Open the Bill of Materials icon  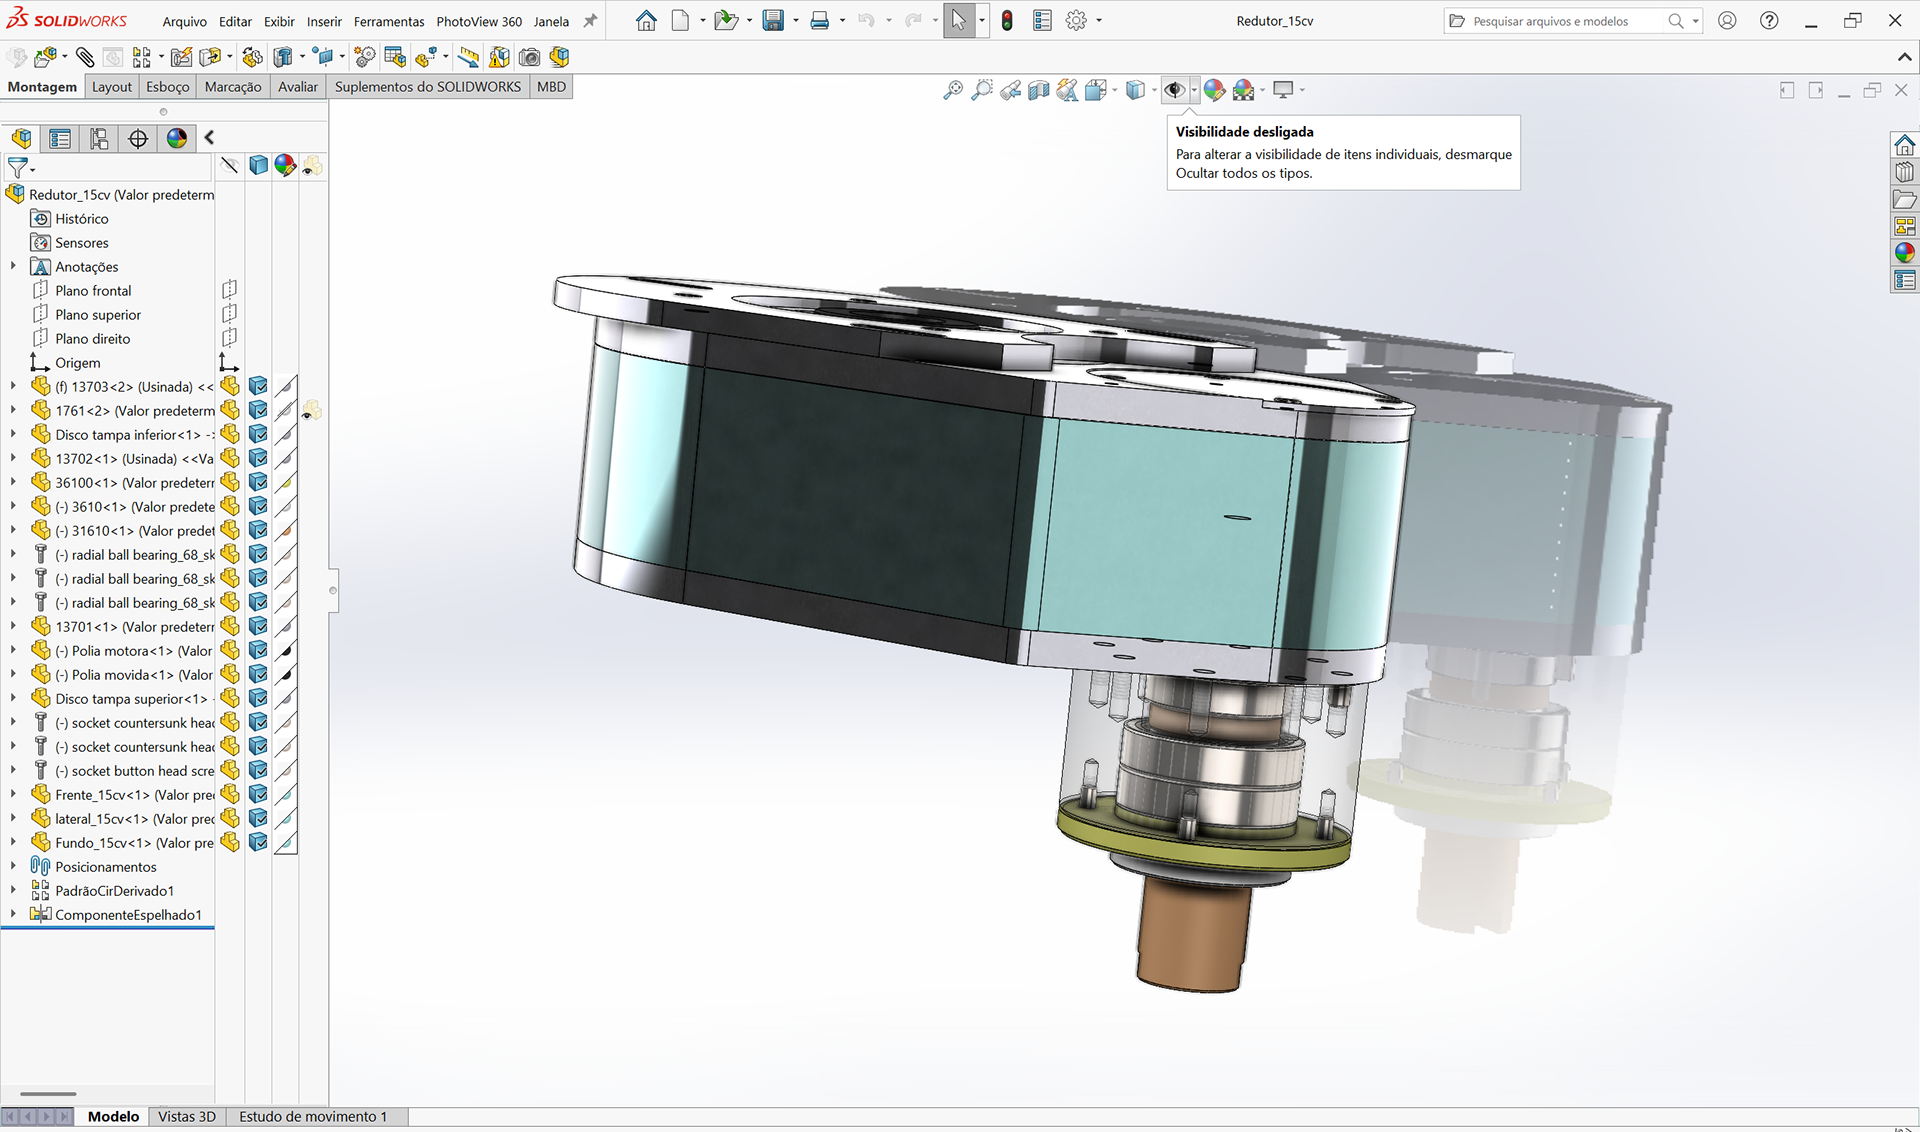coord(395,58)
